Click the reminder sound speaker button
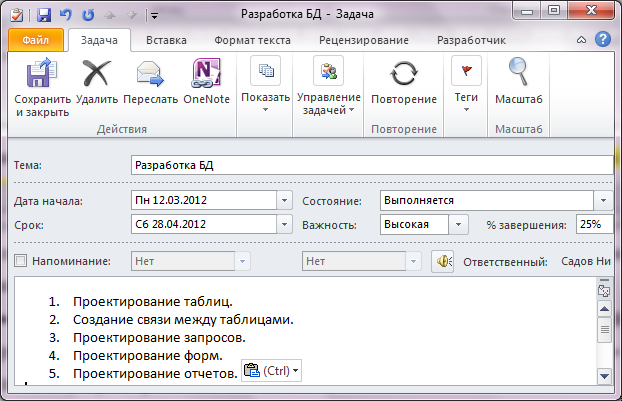 tap(443, 261)
